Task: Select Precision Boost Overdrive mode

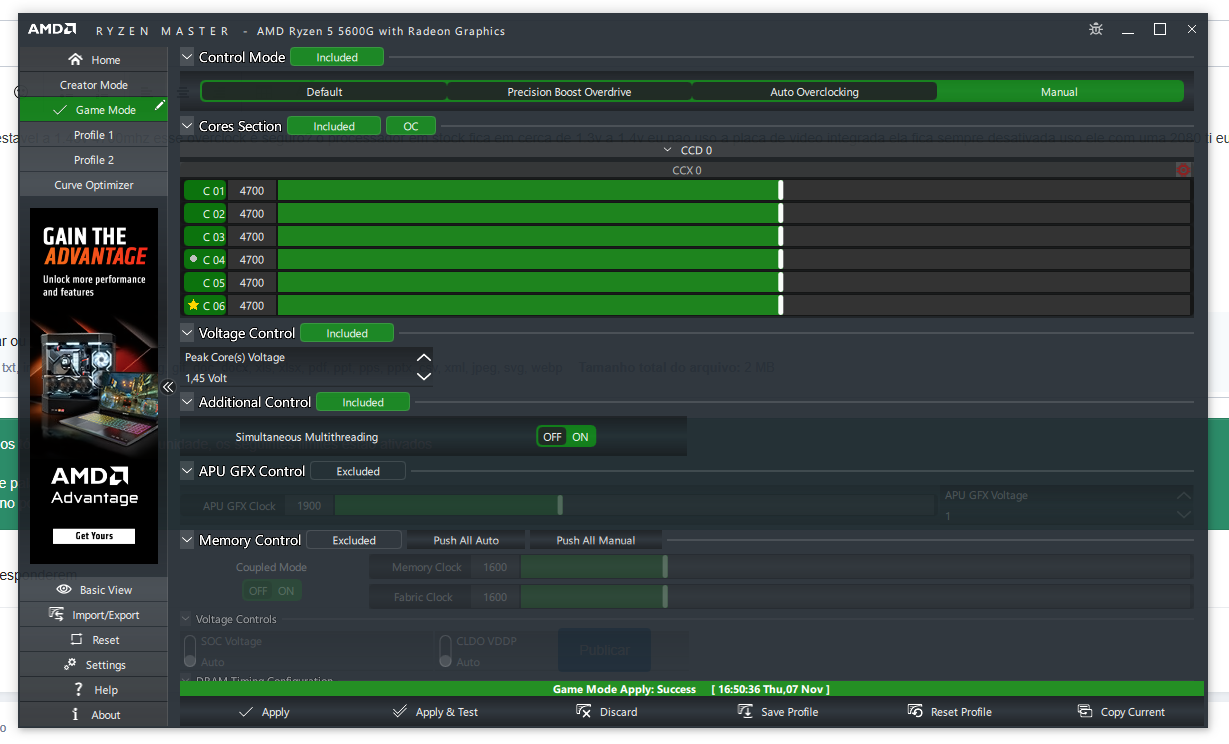Action: coord(569,92)
